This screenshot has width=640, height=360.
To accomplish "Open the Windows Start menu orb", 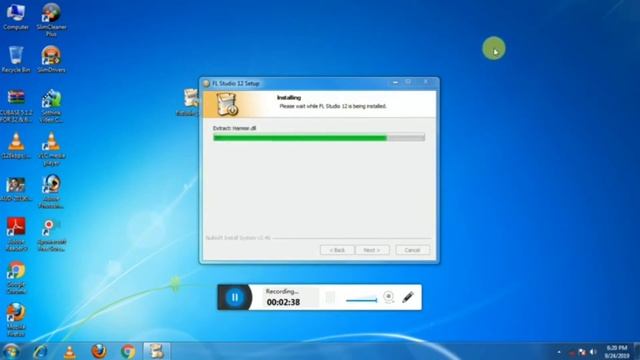I will pyautogui.click(x=11, y=351).
